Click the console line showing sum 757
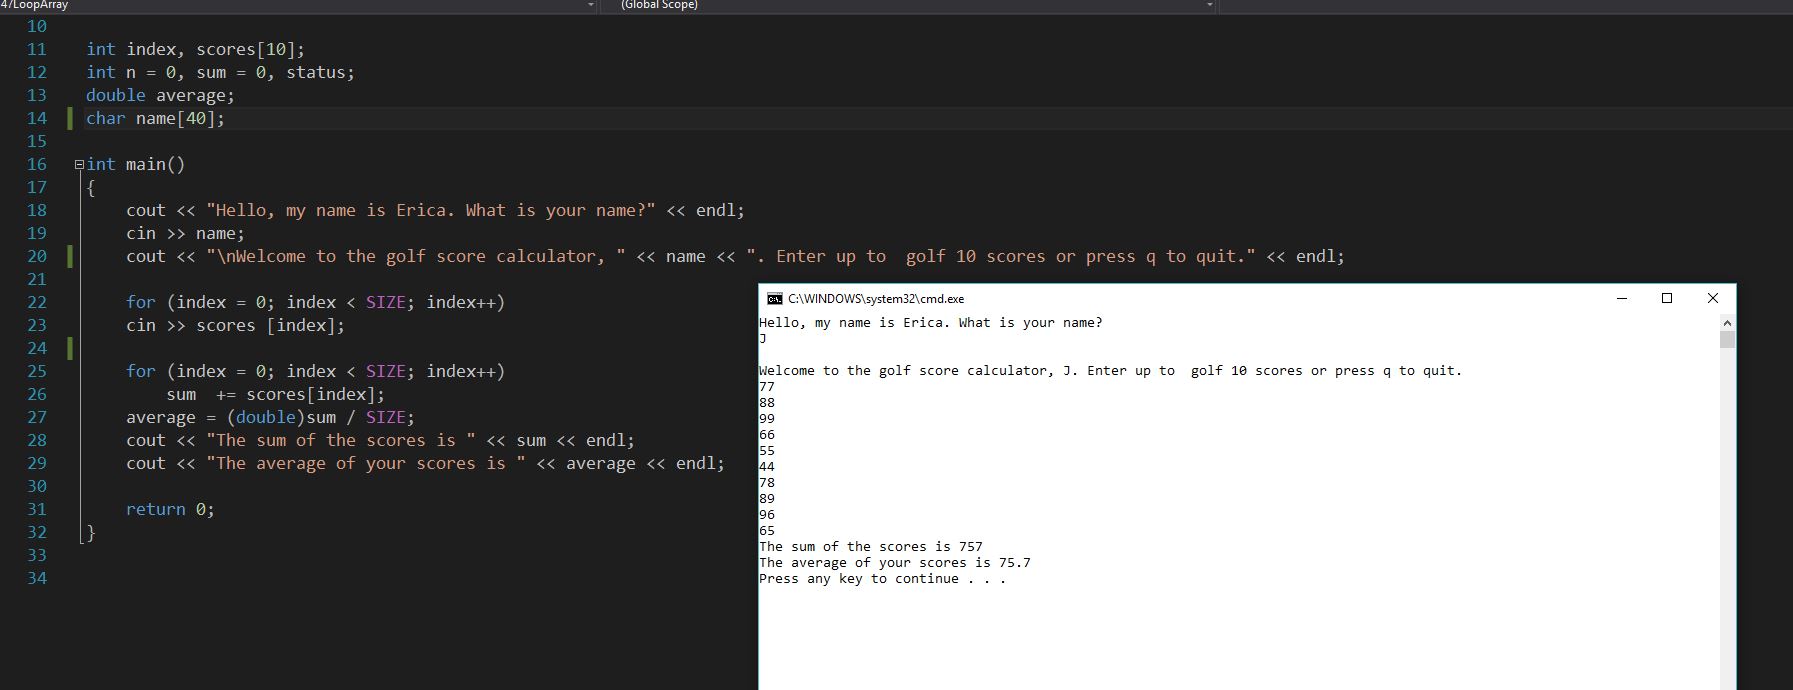 coord(870,547)
